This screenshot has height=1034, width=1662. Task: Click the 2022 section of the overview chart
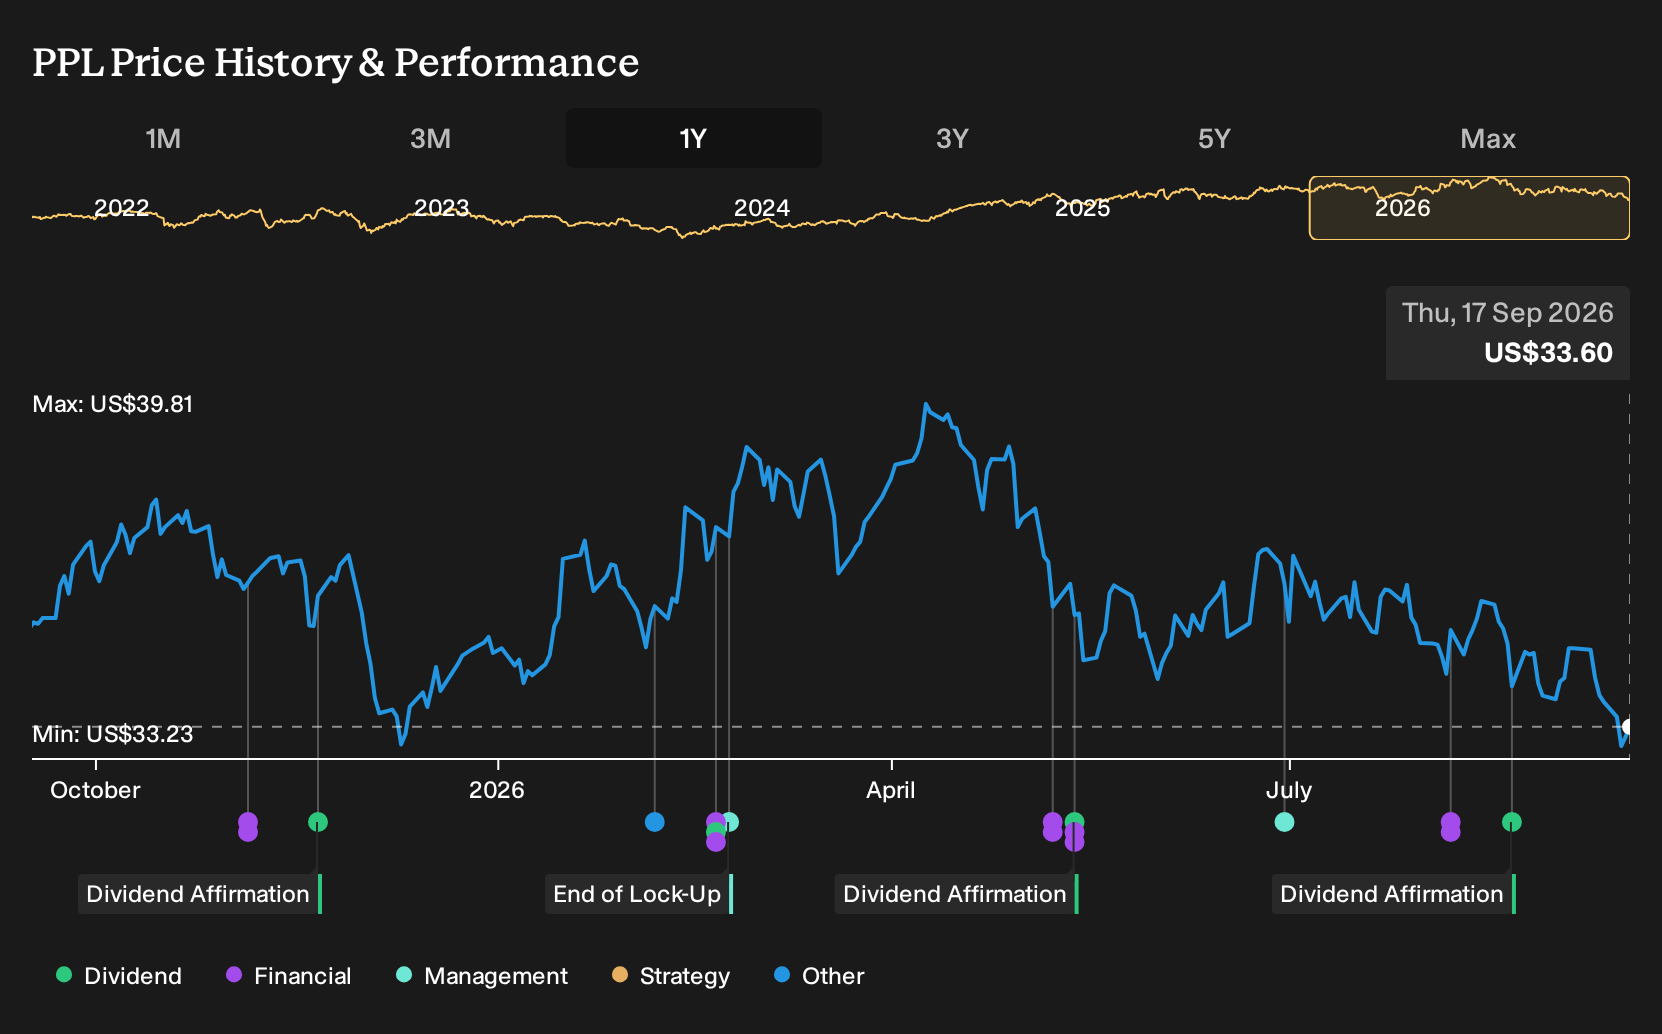(x=122, y=208)
